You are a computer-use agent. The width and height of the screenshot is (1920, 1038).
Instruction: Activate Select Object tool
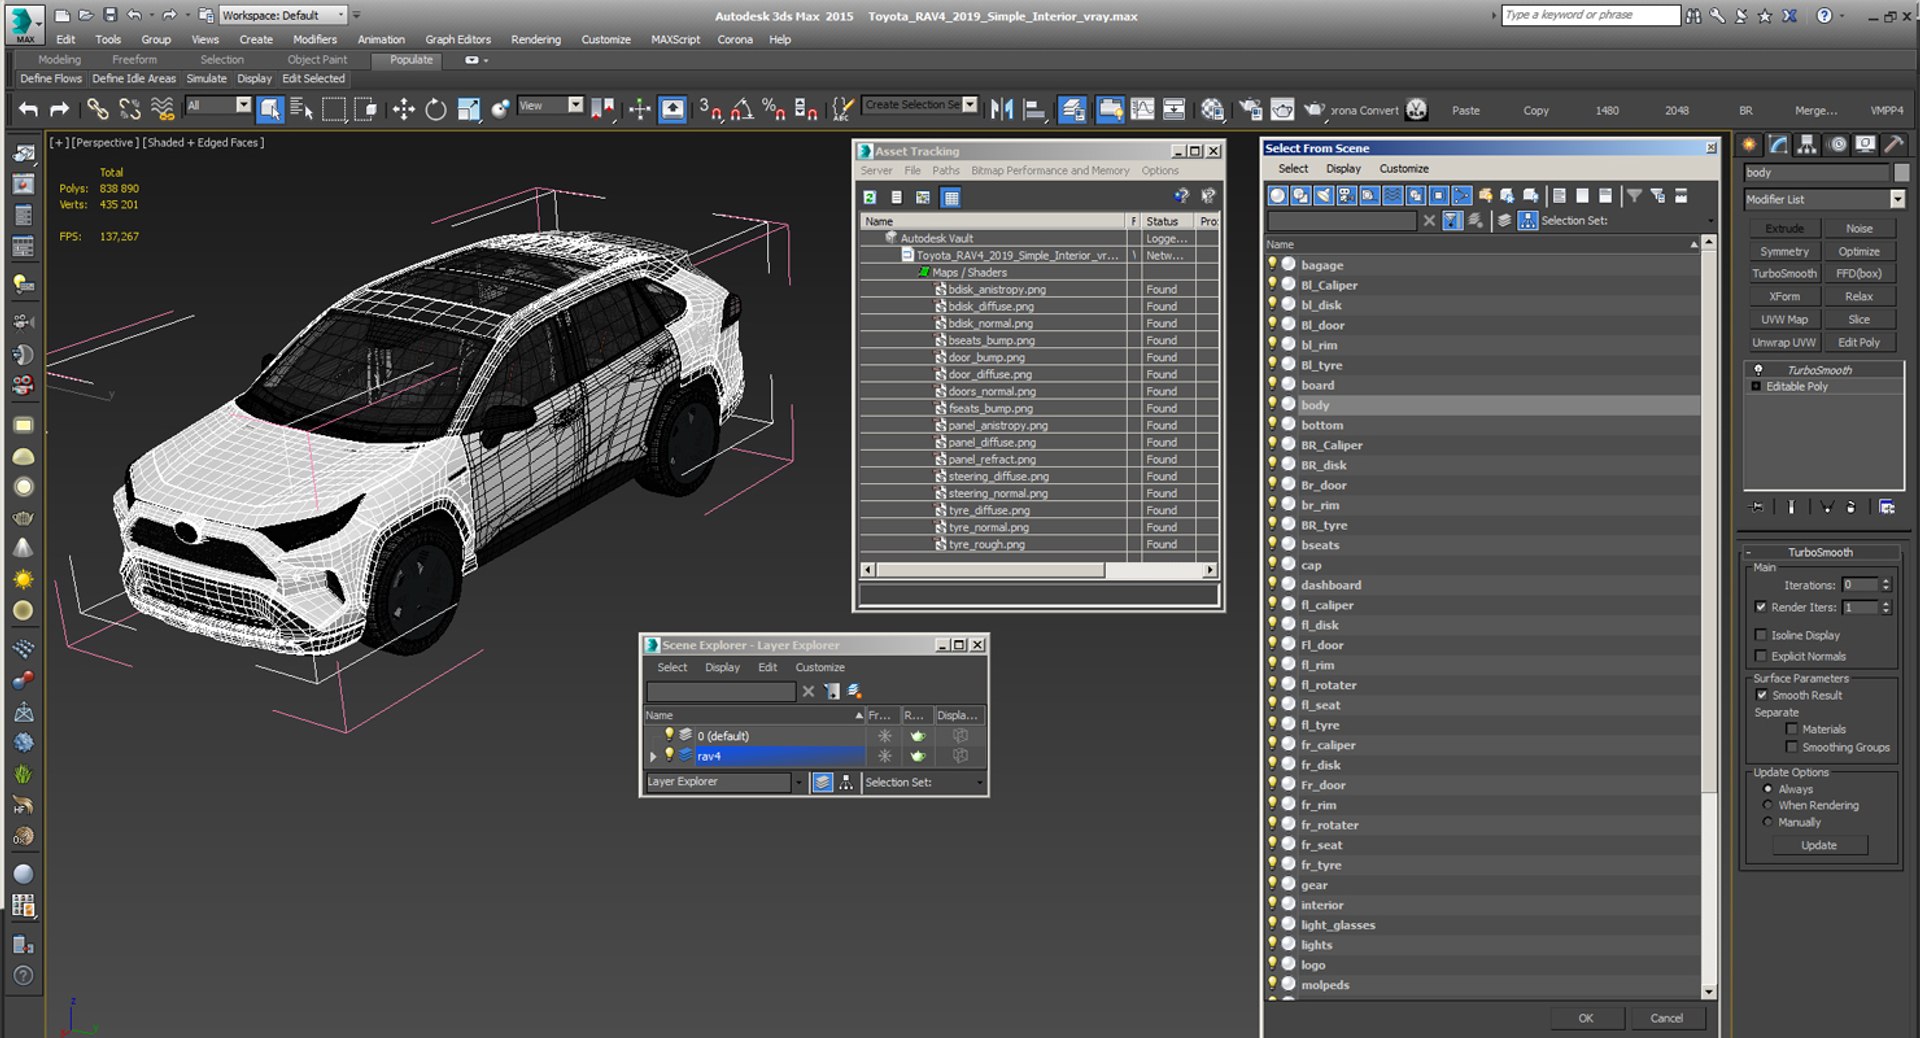[269, 109]
